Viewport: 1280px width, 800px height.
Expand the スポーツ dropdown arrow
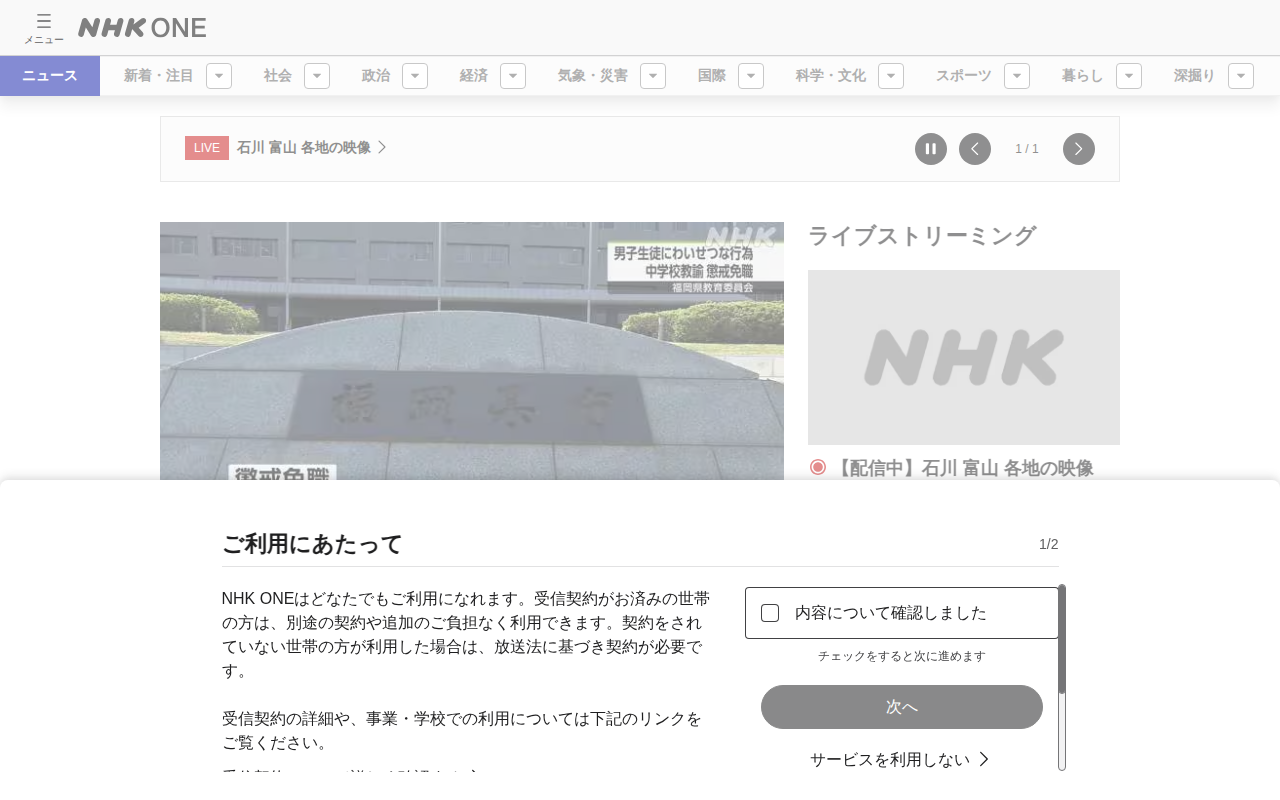click(1017, 76)
